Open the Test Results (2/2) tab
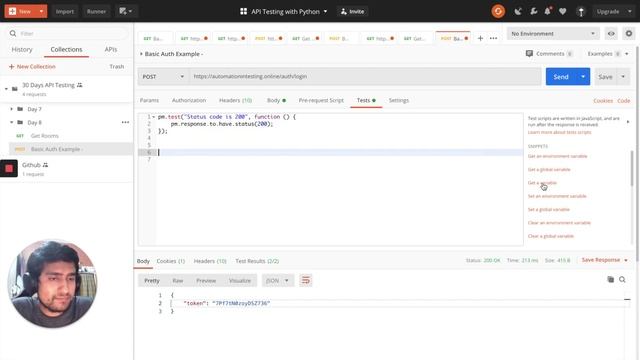 click(257, 261)
